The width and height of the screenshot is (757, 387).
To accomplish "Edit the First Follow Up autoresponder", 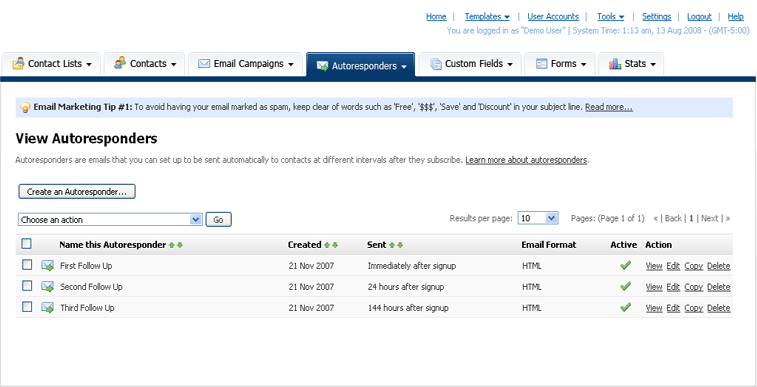I will pyautogui.click(x=673, y=266).
